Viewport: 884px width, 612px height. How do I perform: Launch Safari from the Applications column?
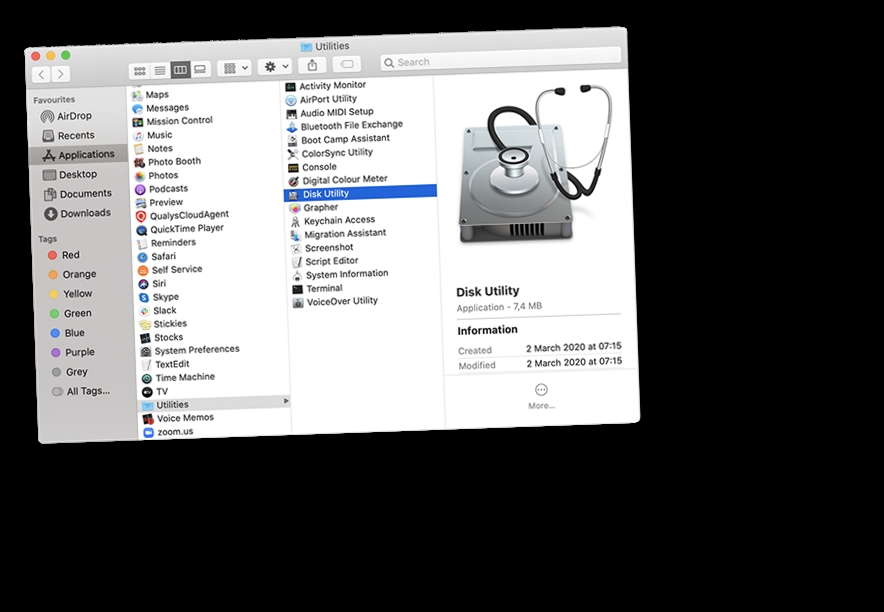tap(165, 255)
